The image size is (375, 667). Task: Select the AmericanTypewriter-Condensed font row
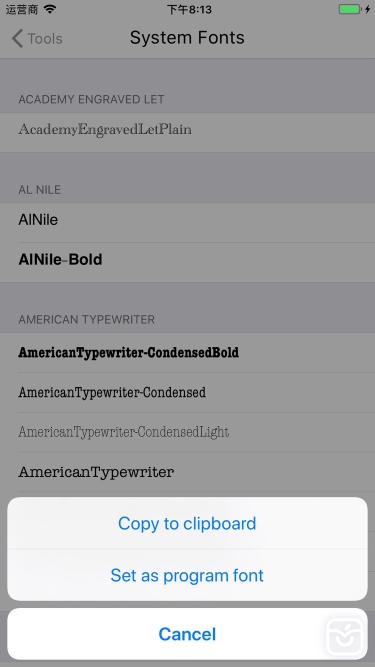click(x=188, y=393)
